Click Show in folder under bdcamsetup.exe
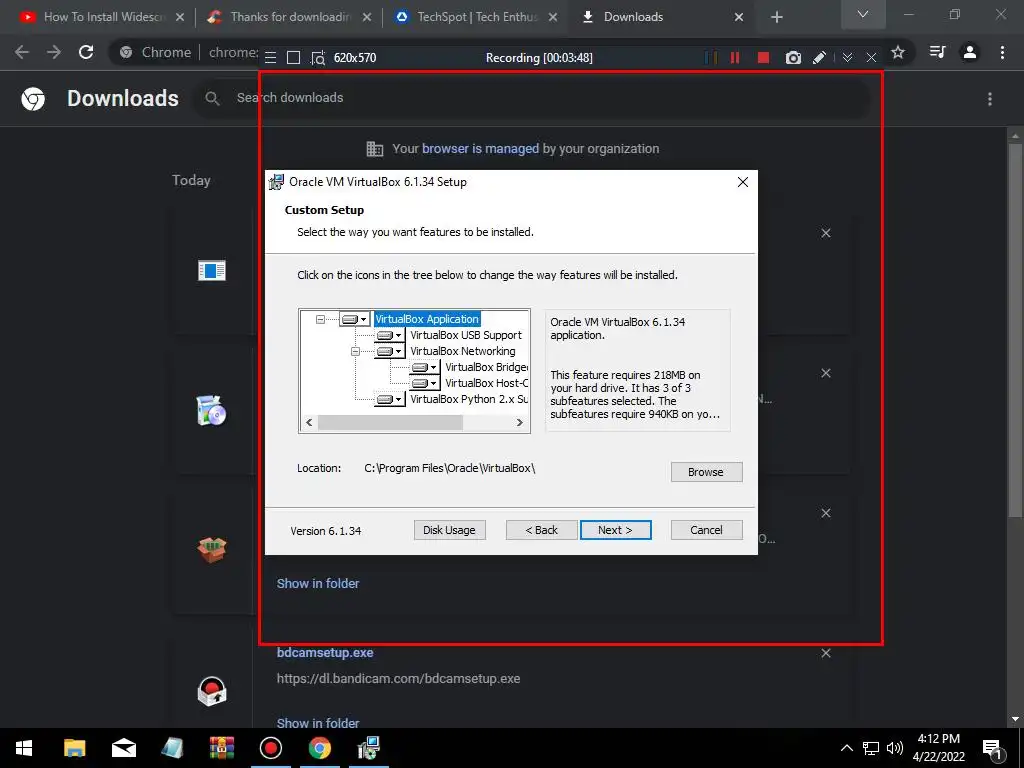Screen dimensions: 1024x768 click(317, 724)
